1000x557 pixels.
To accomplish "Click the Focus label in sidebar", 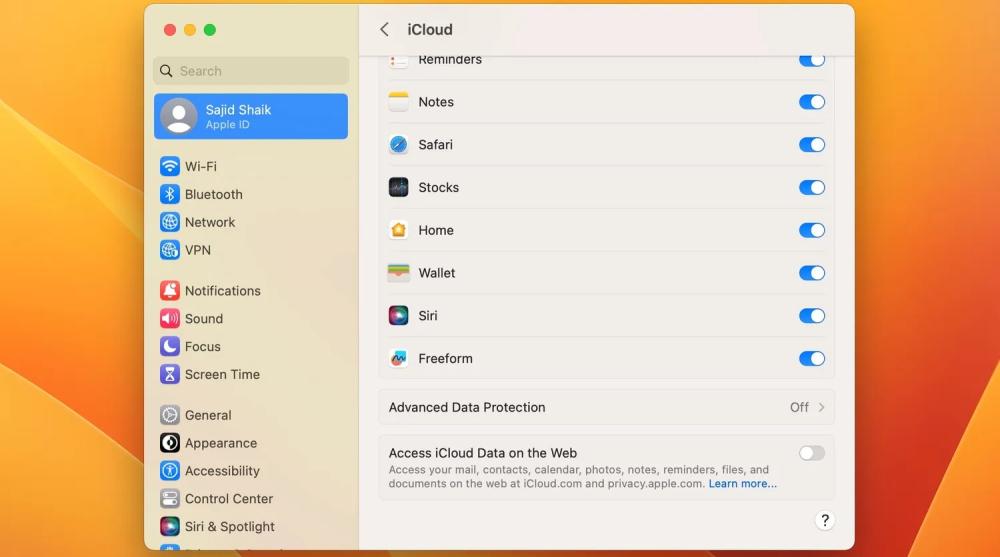I will (203, 346).
